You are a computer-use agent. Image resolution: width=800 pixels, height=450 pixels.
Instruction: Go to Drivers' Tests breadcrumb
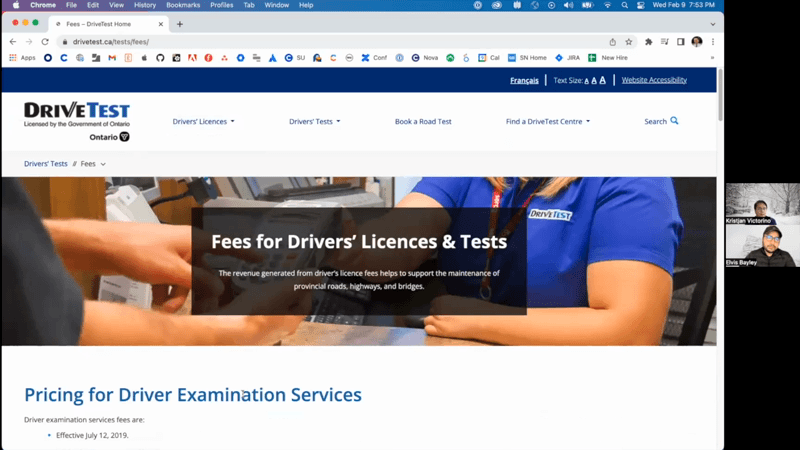tap(45, 164)
